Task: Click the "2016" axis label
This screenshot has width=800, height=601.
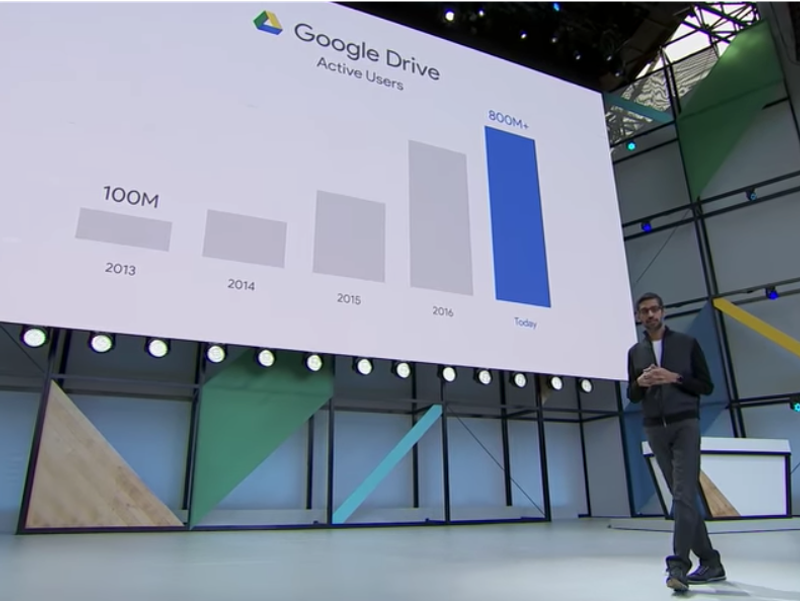Action: (x=443, y=311)
